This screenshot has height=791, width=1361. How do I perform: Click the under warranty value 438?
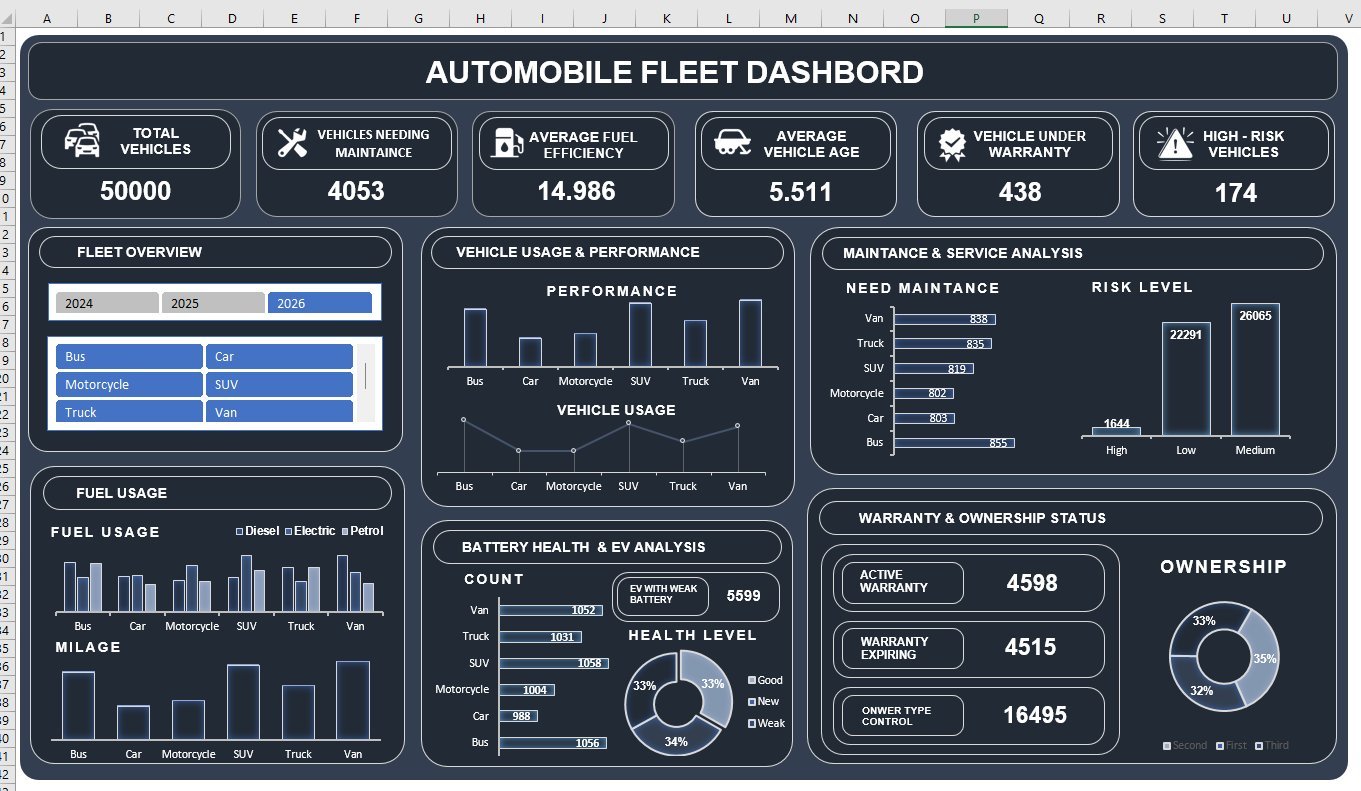click(x=1020, y=192)
